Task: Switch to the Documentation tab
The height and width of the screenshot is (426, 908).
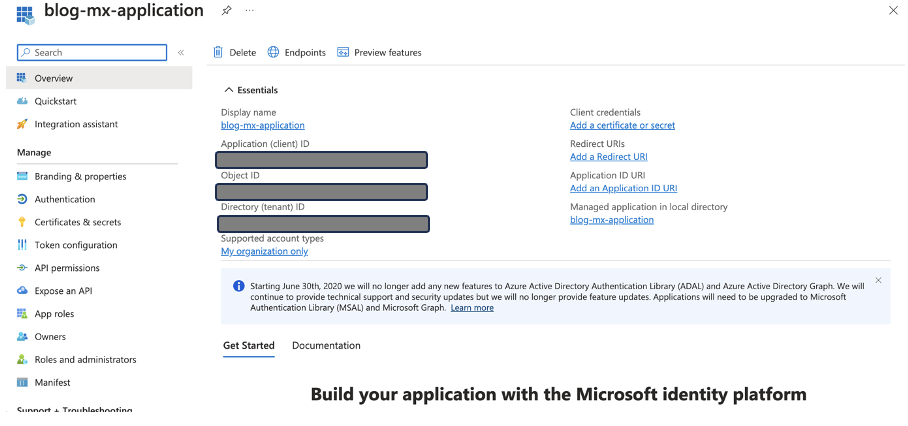Action: coord(327,346)
